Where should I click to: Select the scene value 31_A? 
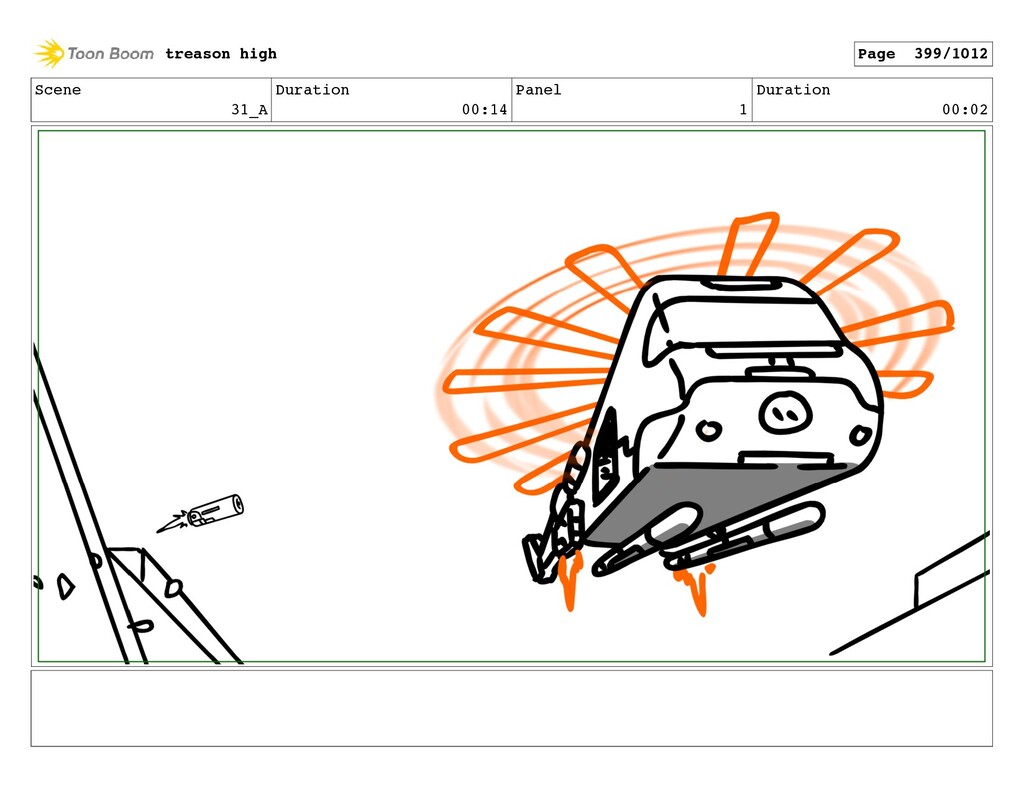click(x=249, y=110)
